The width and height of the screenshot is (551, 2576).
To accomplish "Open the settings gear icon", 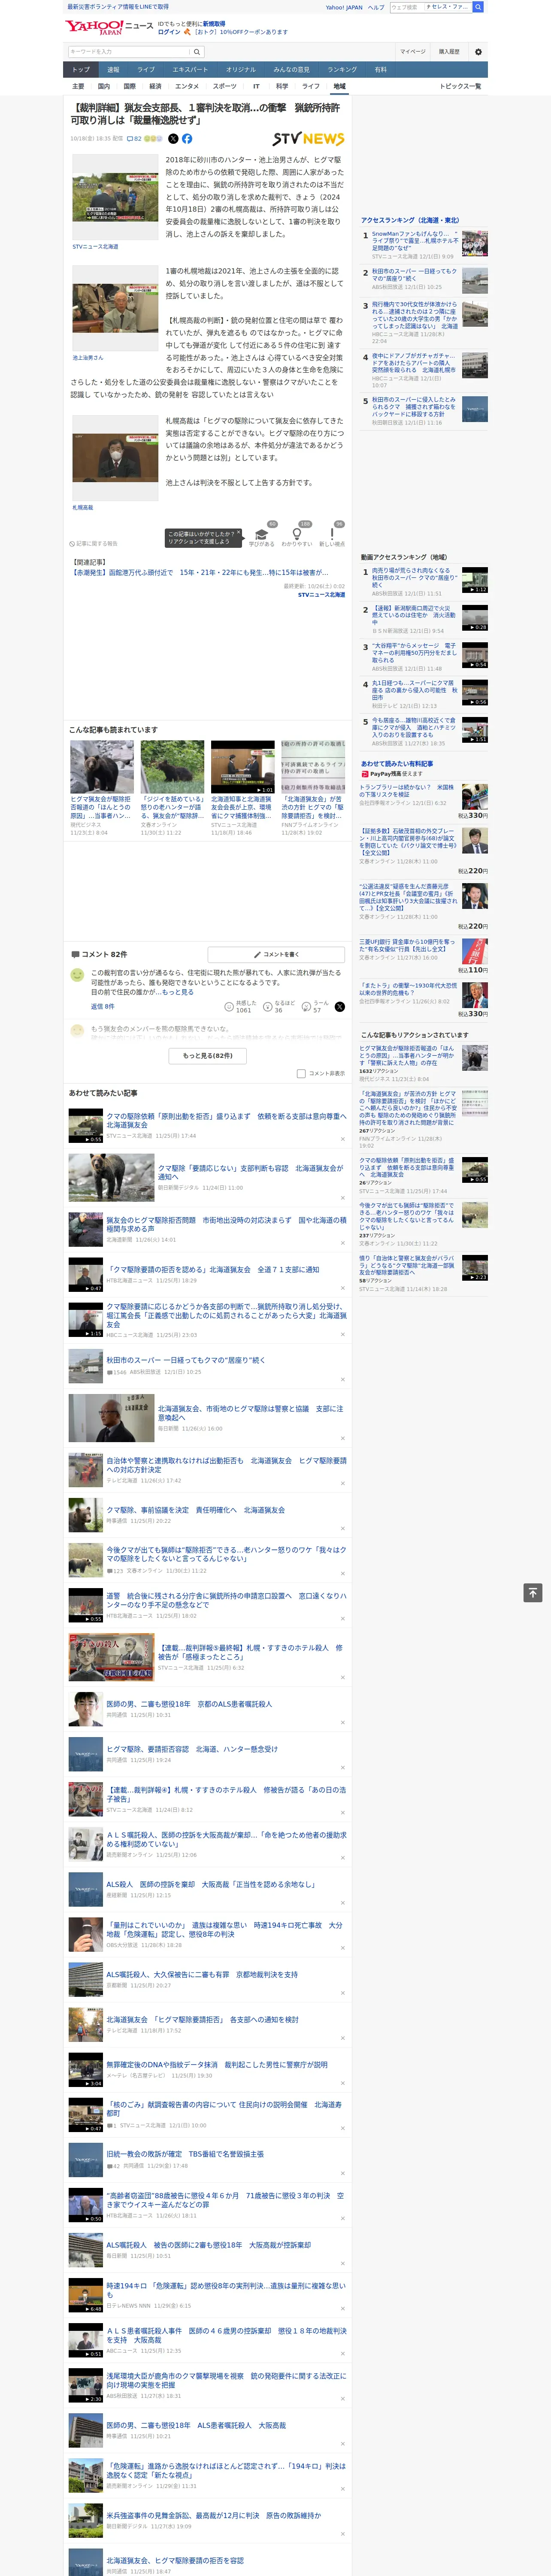I will pyautogui.click(x=478, y=52).
